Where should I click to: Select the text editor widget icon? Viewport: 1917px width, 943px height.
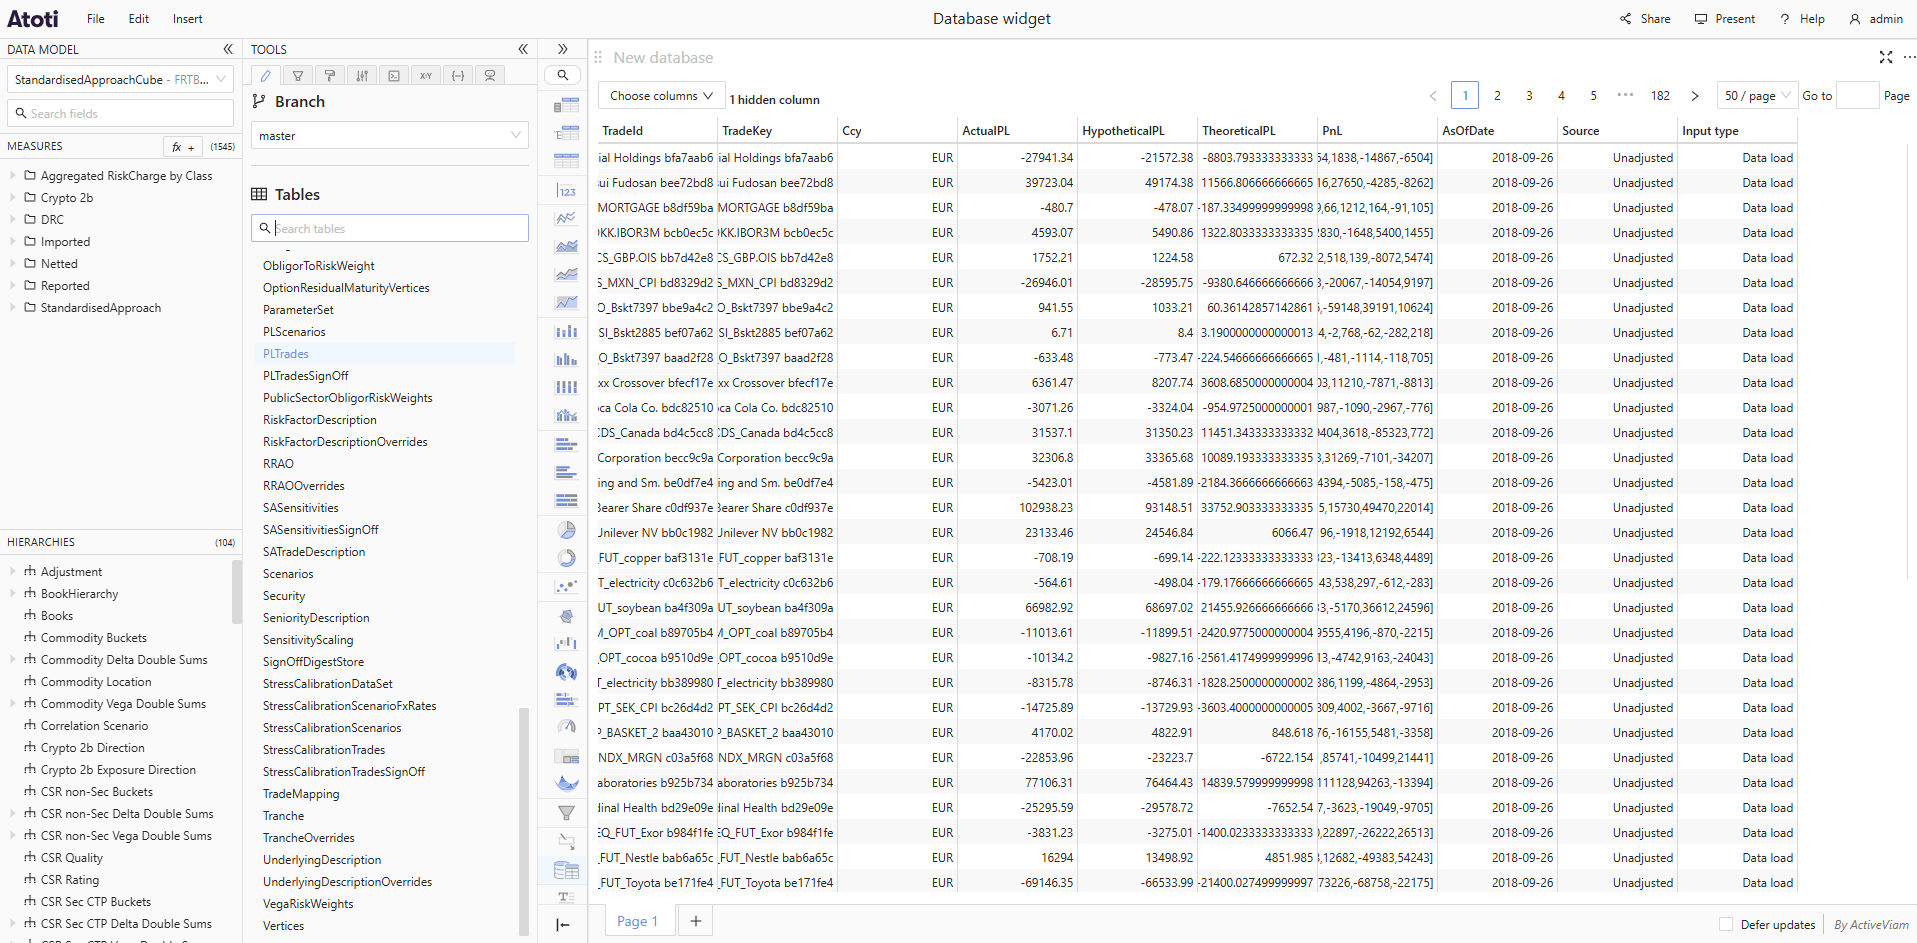[566, 897]
